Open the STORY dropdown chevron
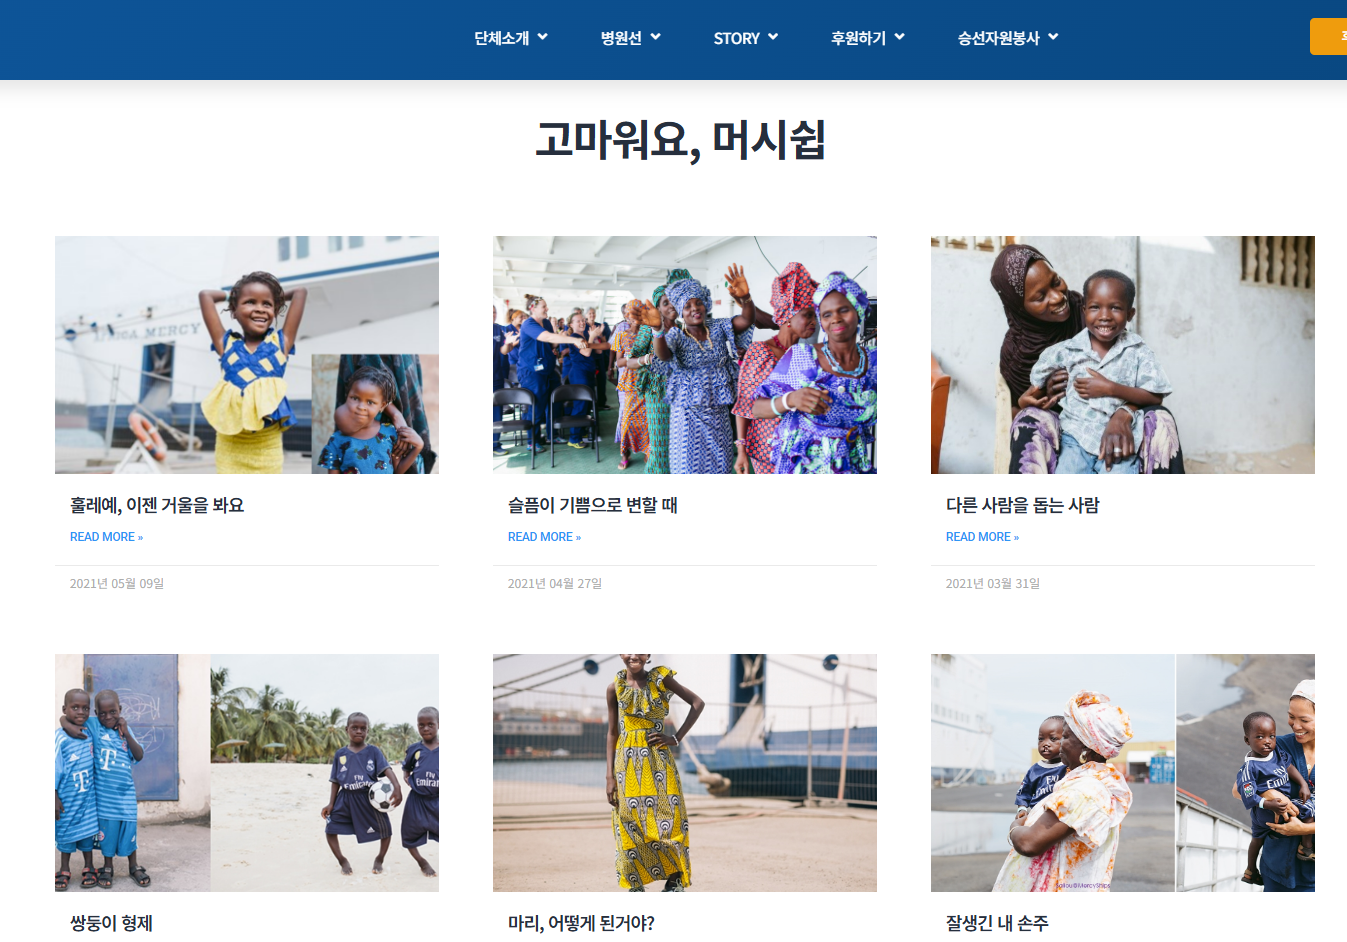This screenshot has width=1347, height=942. tap(772, 37)
